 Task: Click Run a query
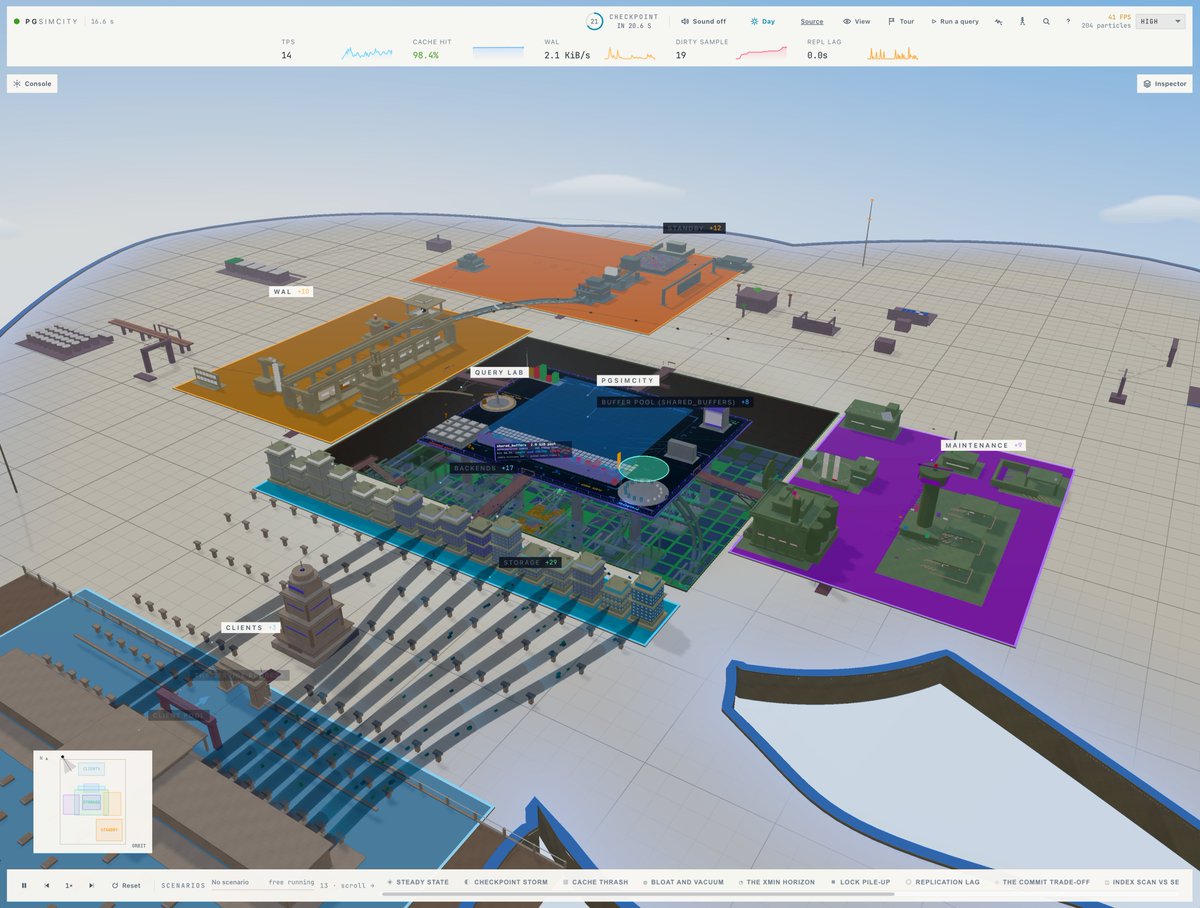955,21
